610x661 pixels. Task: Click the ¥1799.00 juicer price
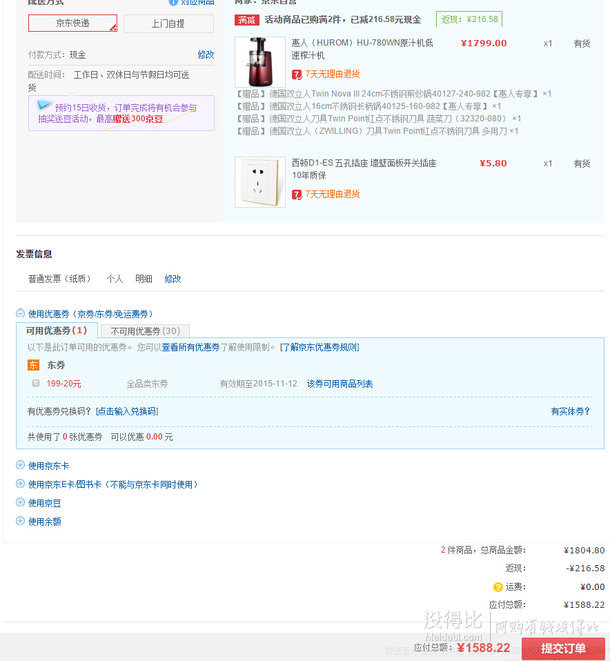484,43
